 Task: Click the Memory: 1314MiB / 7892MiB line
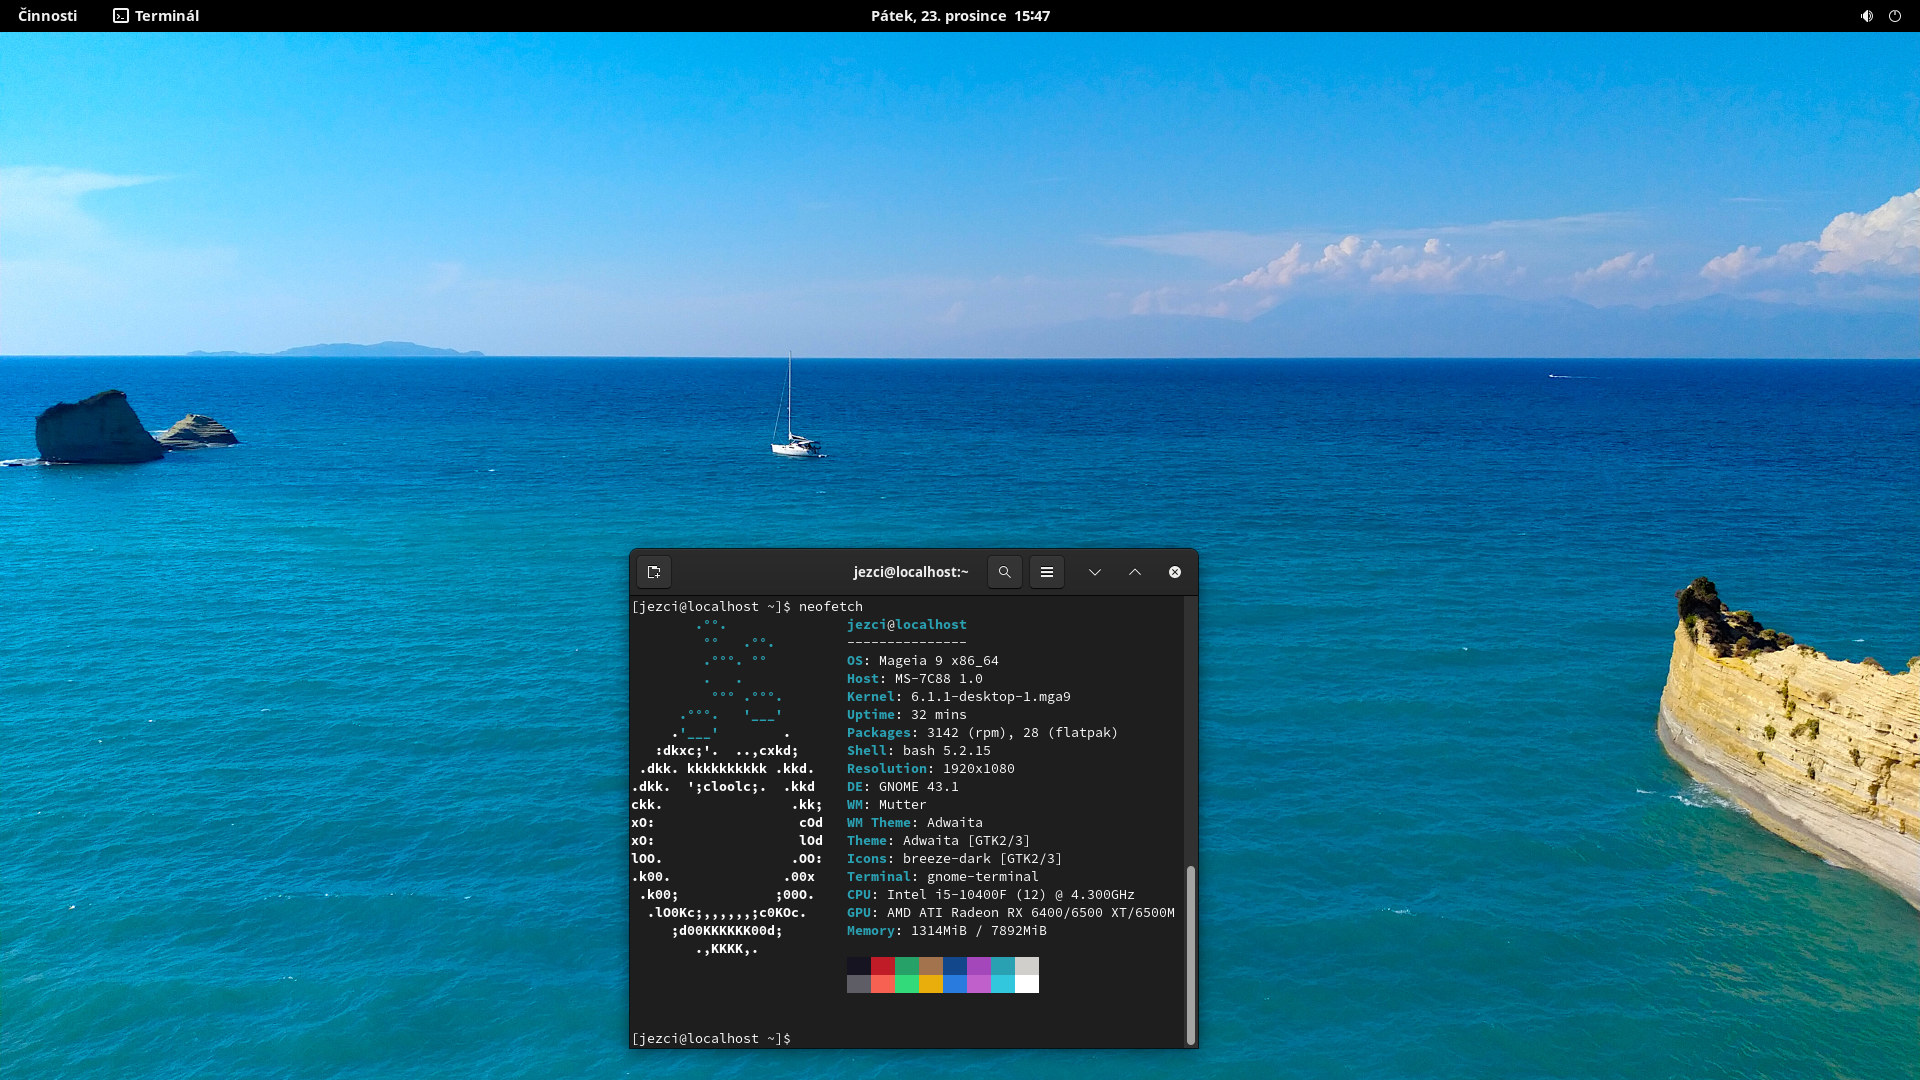click(x=947, y=930)
